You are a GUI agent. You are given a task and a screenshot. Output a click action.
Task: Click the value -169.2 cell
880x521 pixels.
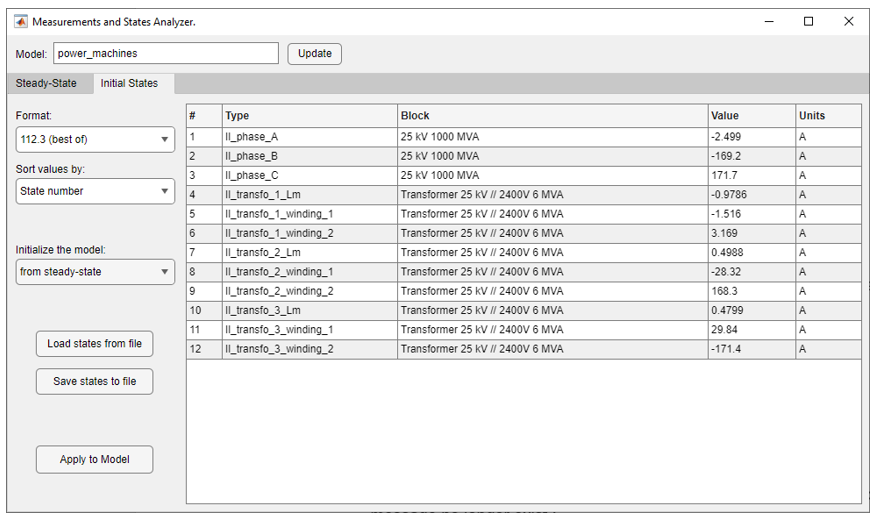pyautogui.click(x=752, y=156)
